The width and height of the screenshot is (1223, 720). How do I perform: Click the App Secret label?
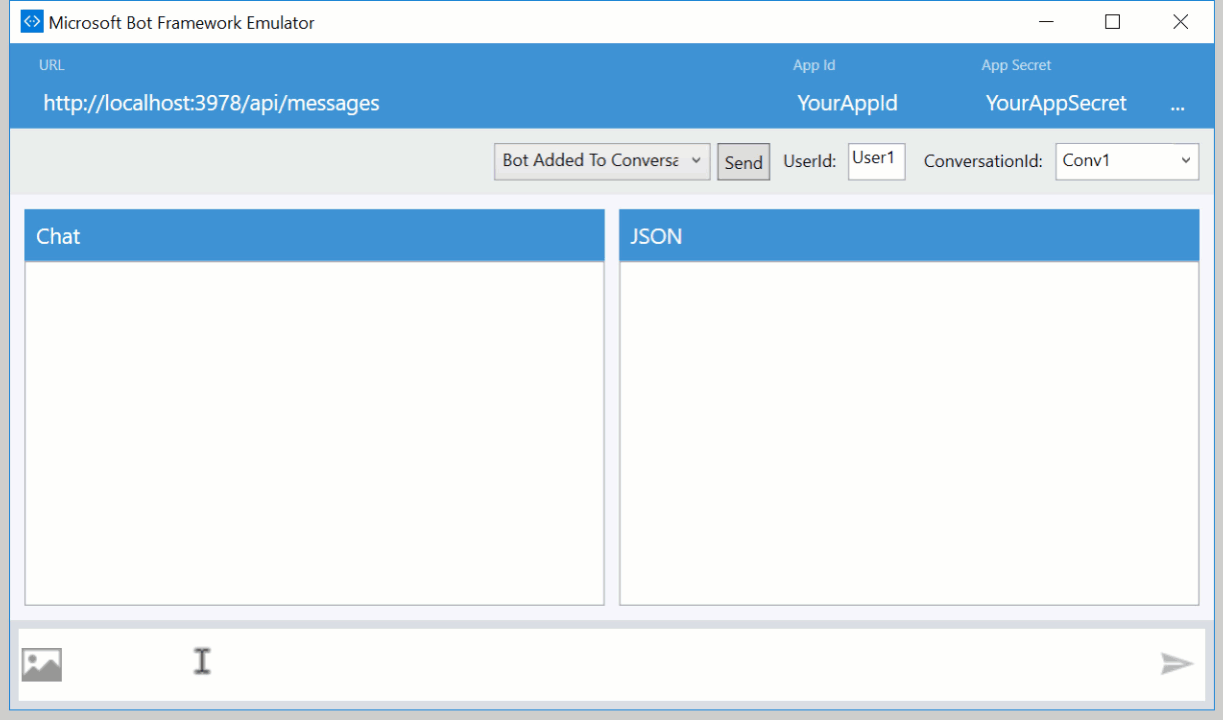coord(1016,65)
